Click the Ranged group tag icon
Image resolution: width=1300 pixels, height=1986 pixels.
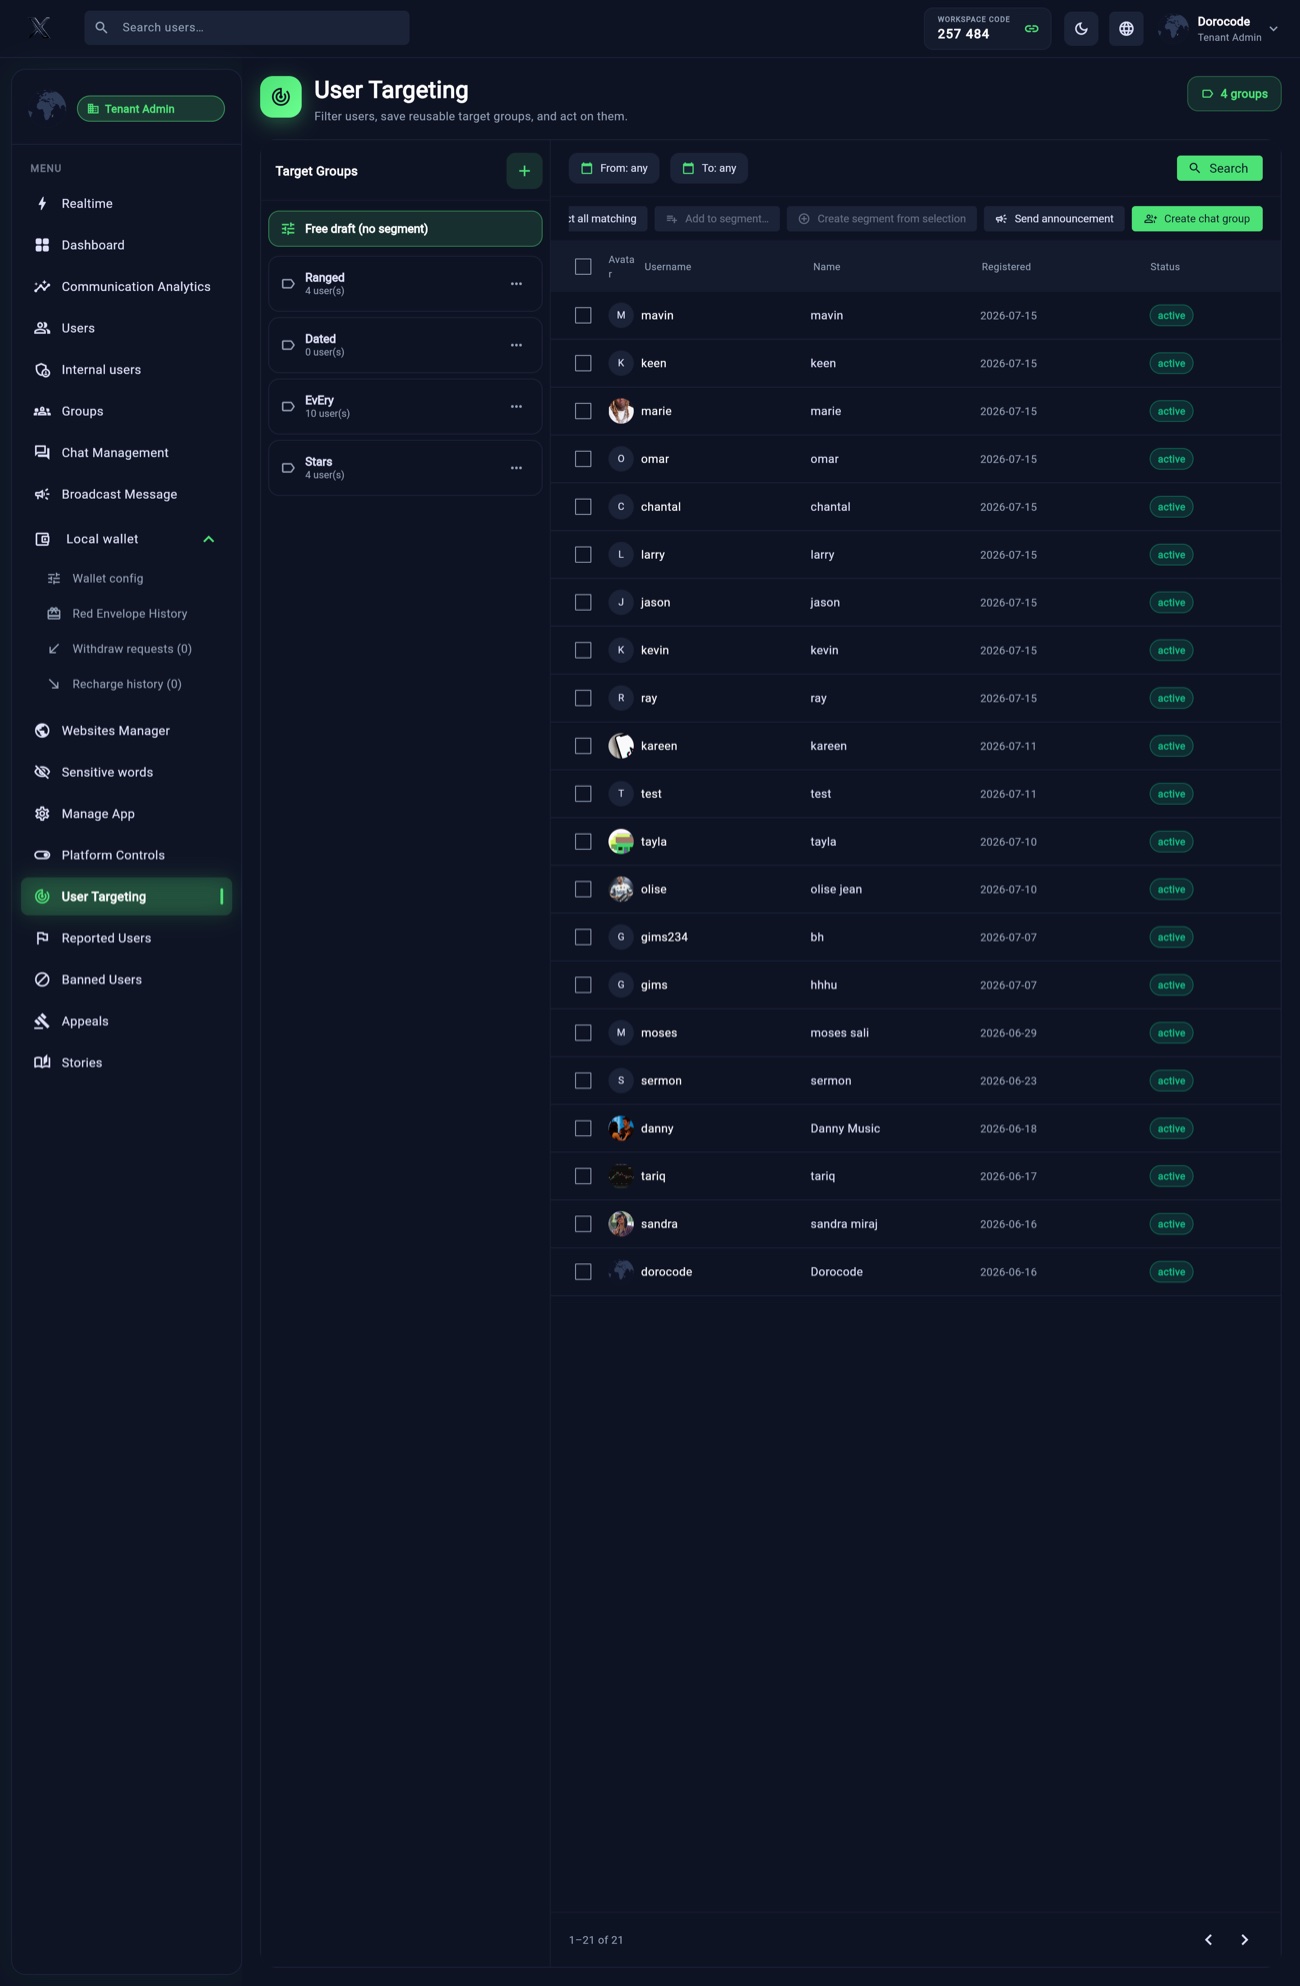point(288,284)
